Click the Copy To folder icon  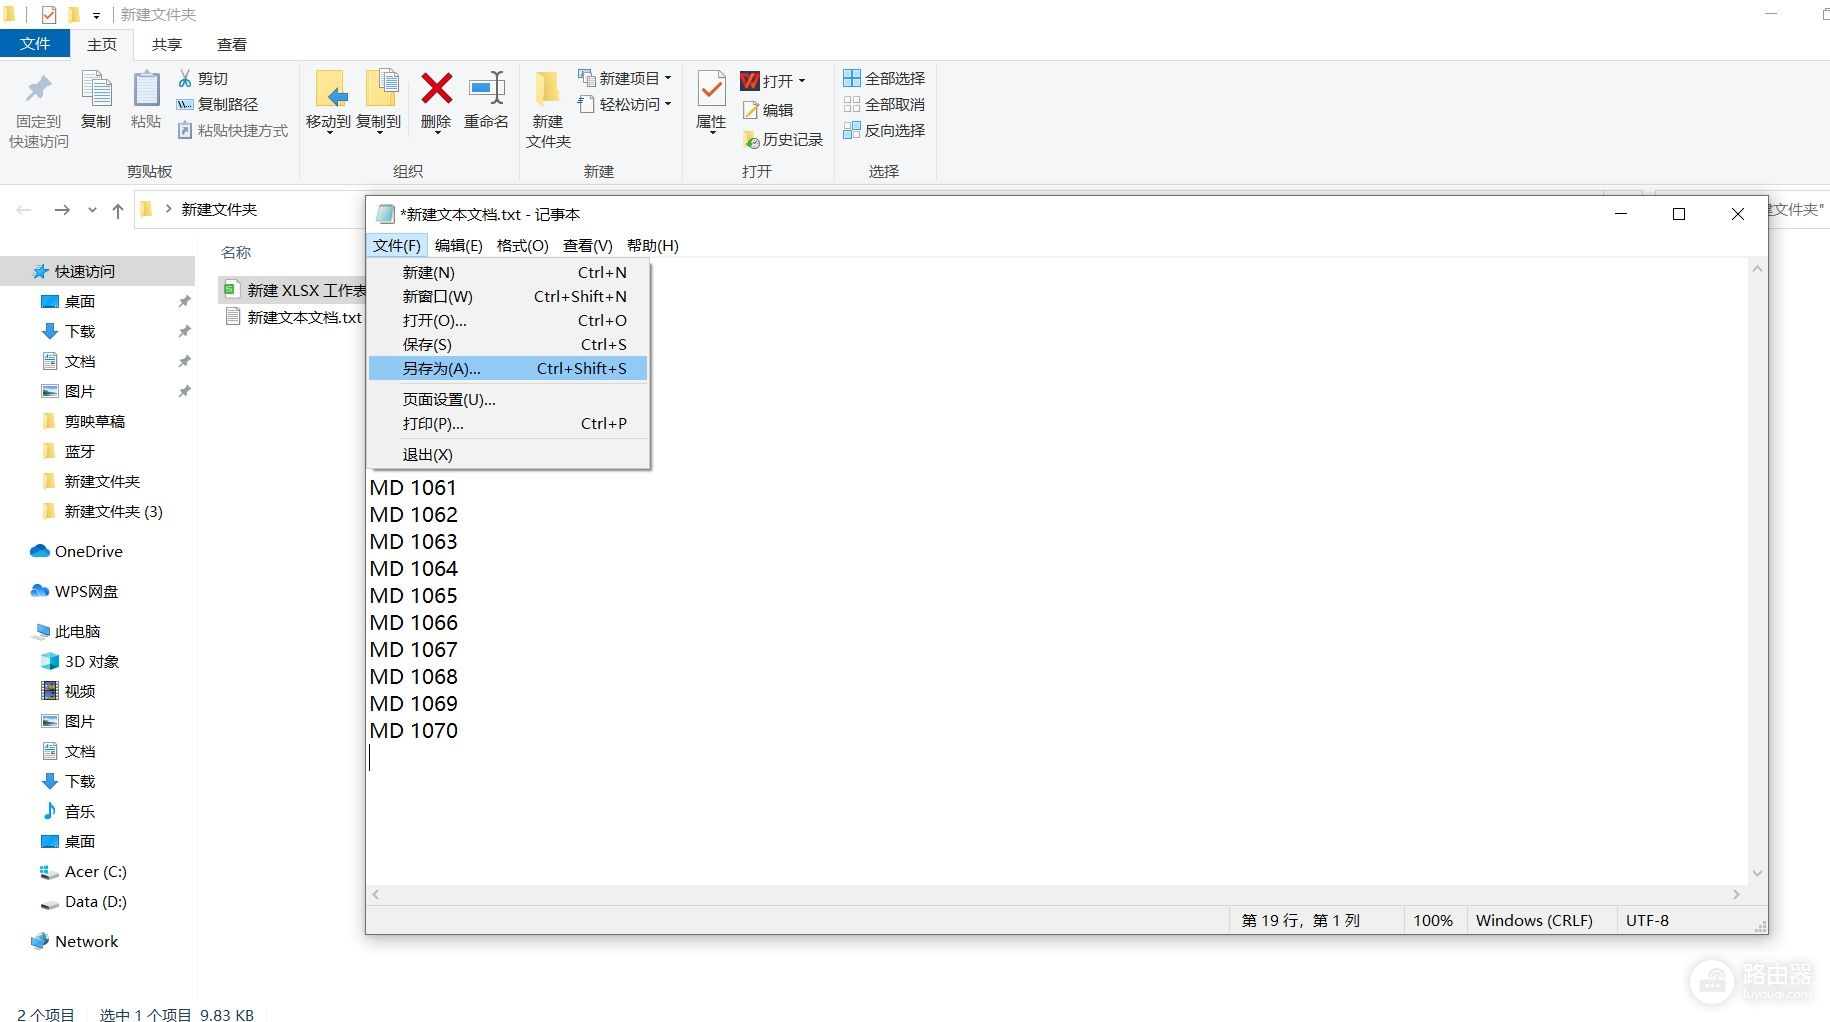[380, 90]
